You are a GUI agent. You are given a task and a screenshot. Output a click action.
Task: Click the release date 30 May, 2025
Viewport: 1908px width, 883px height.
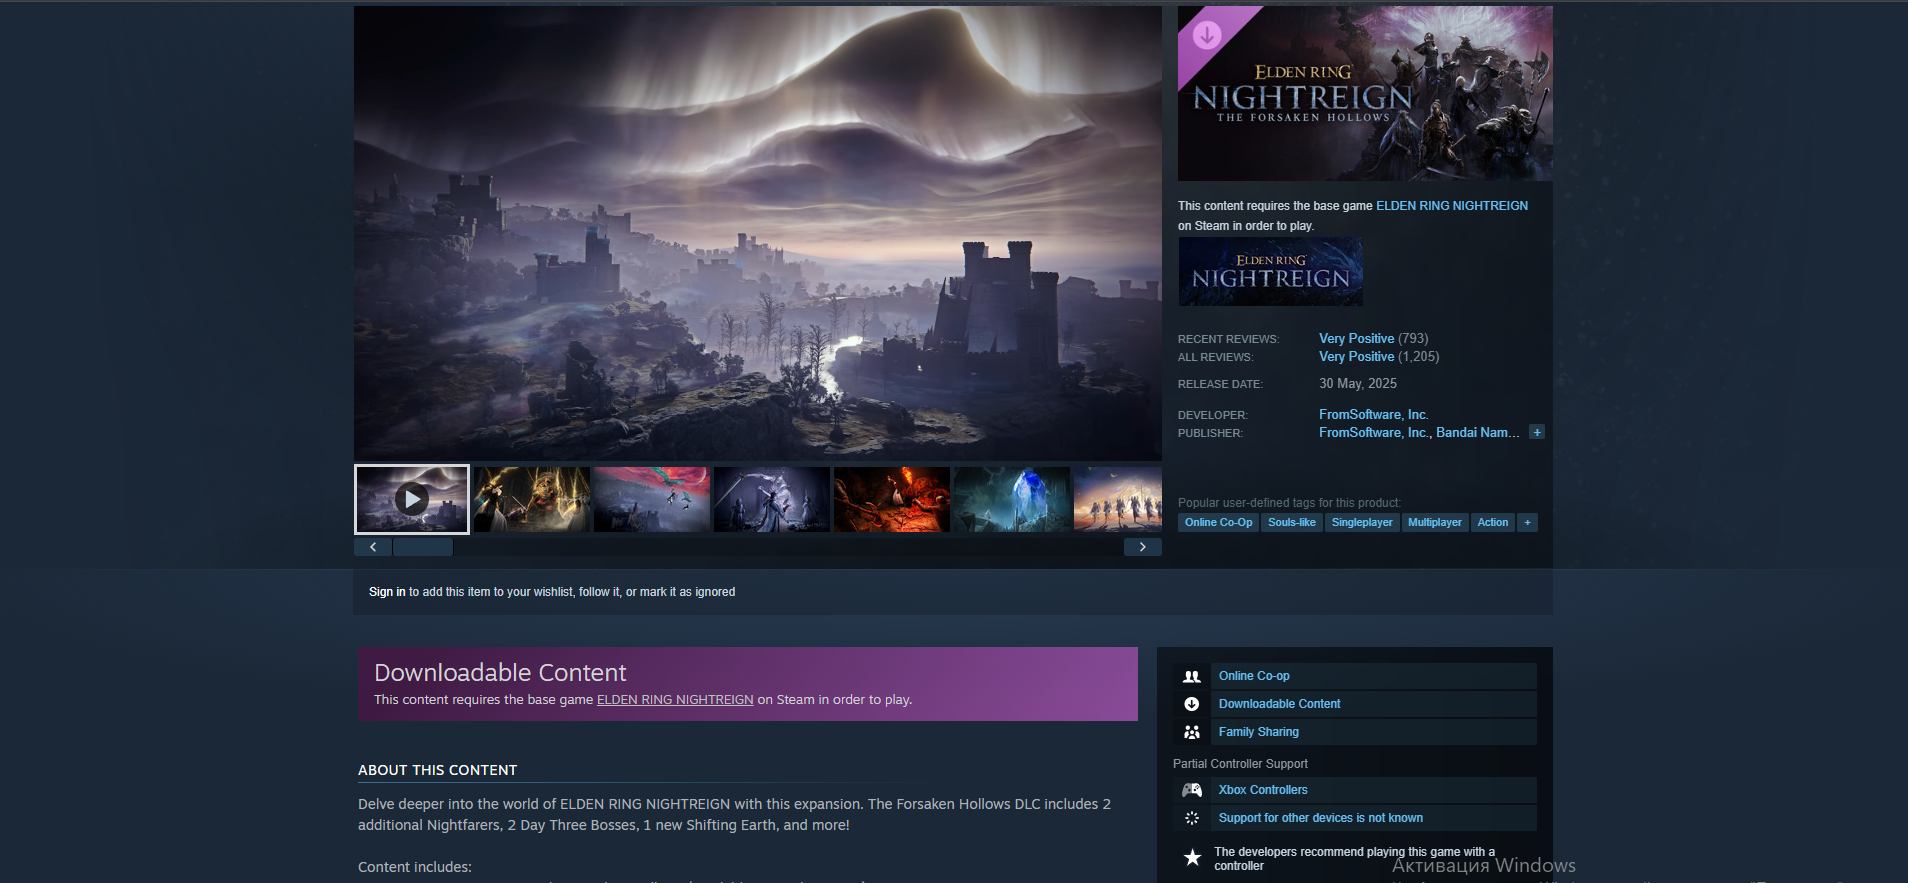[1358, 384]
